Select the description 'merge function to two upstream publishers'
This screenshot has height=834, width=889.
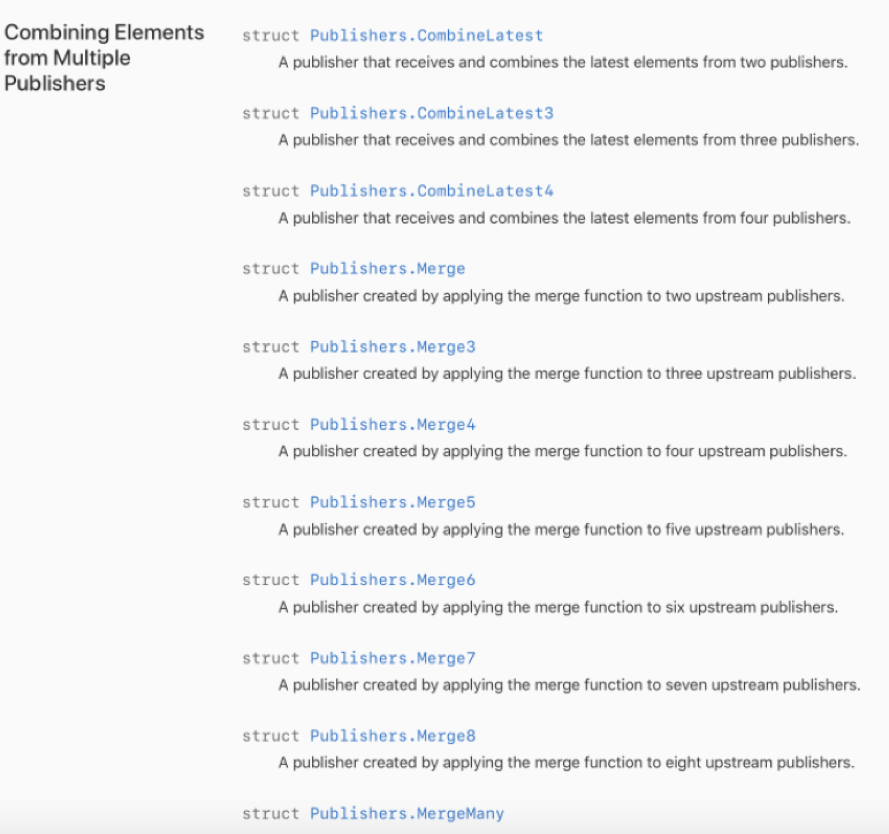tap(561, 296)
